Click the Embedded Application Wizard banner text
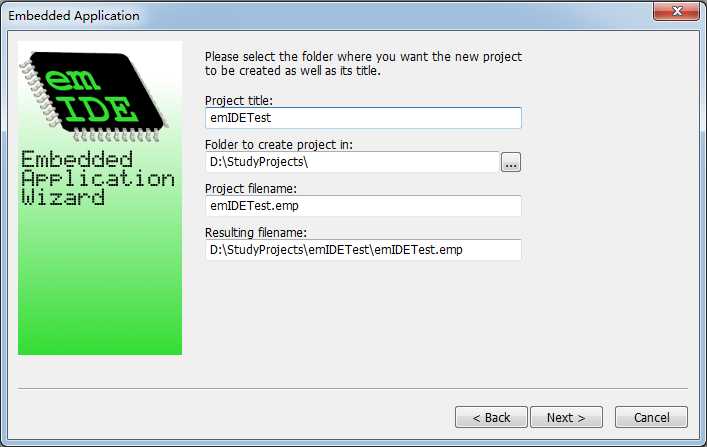Screen dimensions: 707x447 click(x=97, y=178)
